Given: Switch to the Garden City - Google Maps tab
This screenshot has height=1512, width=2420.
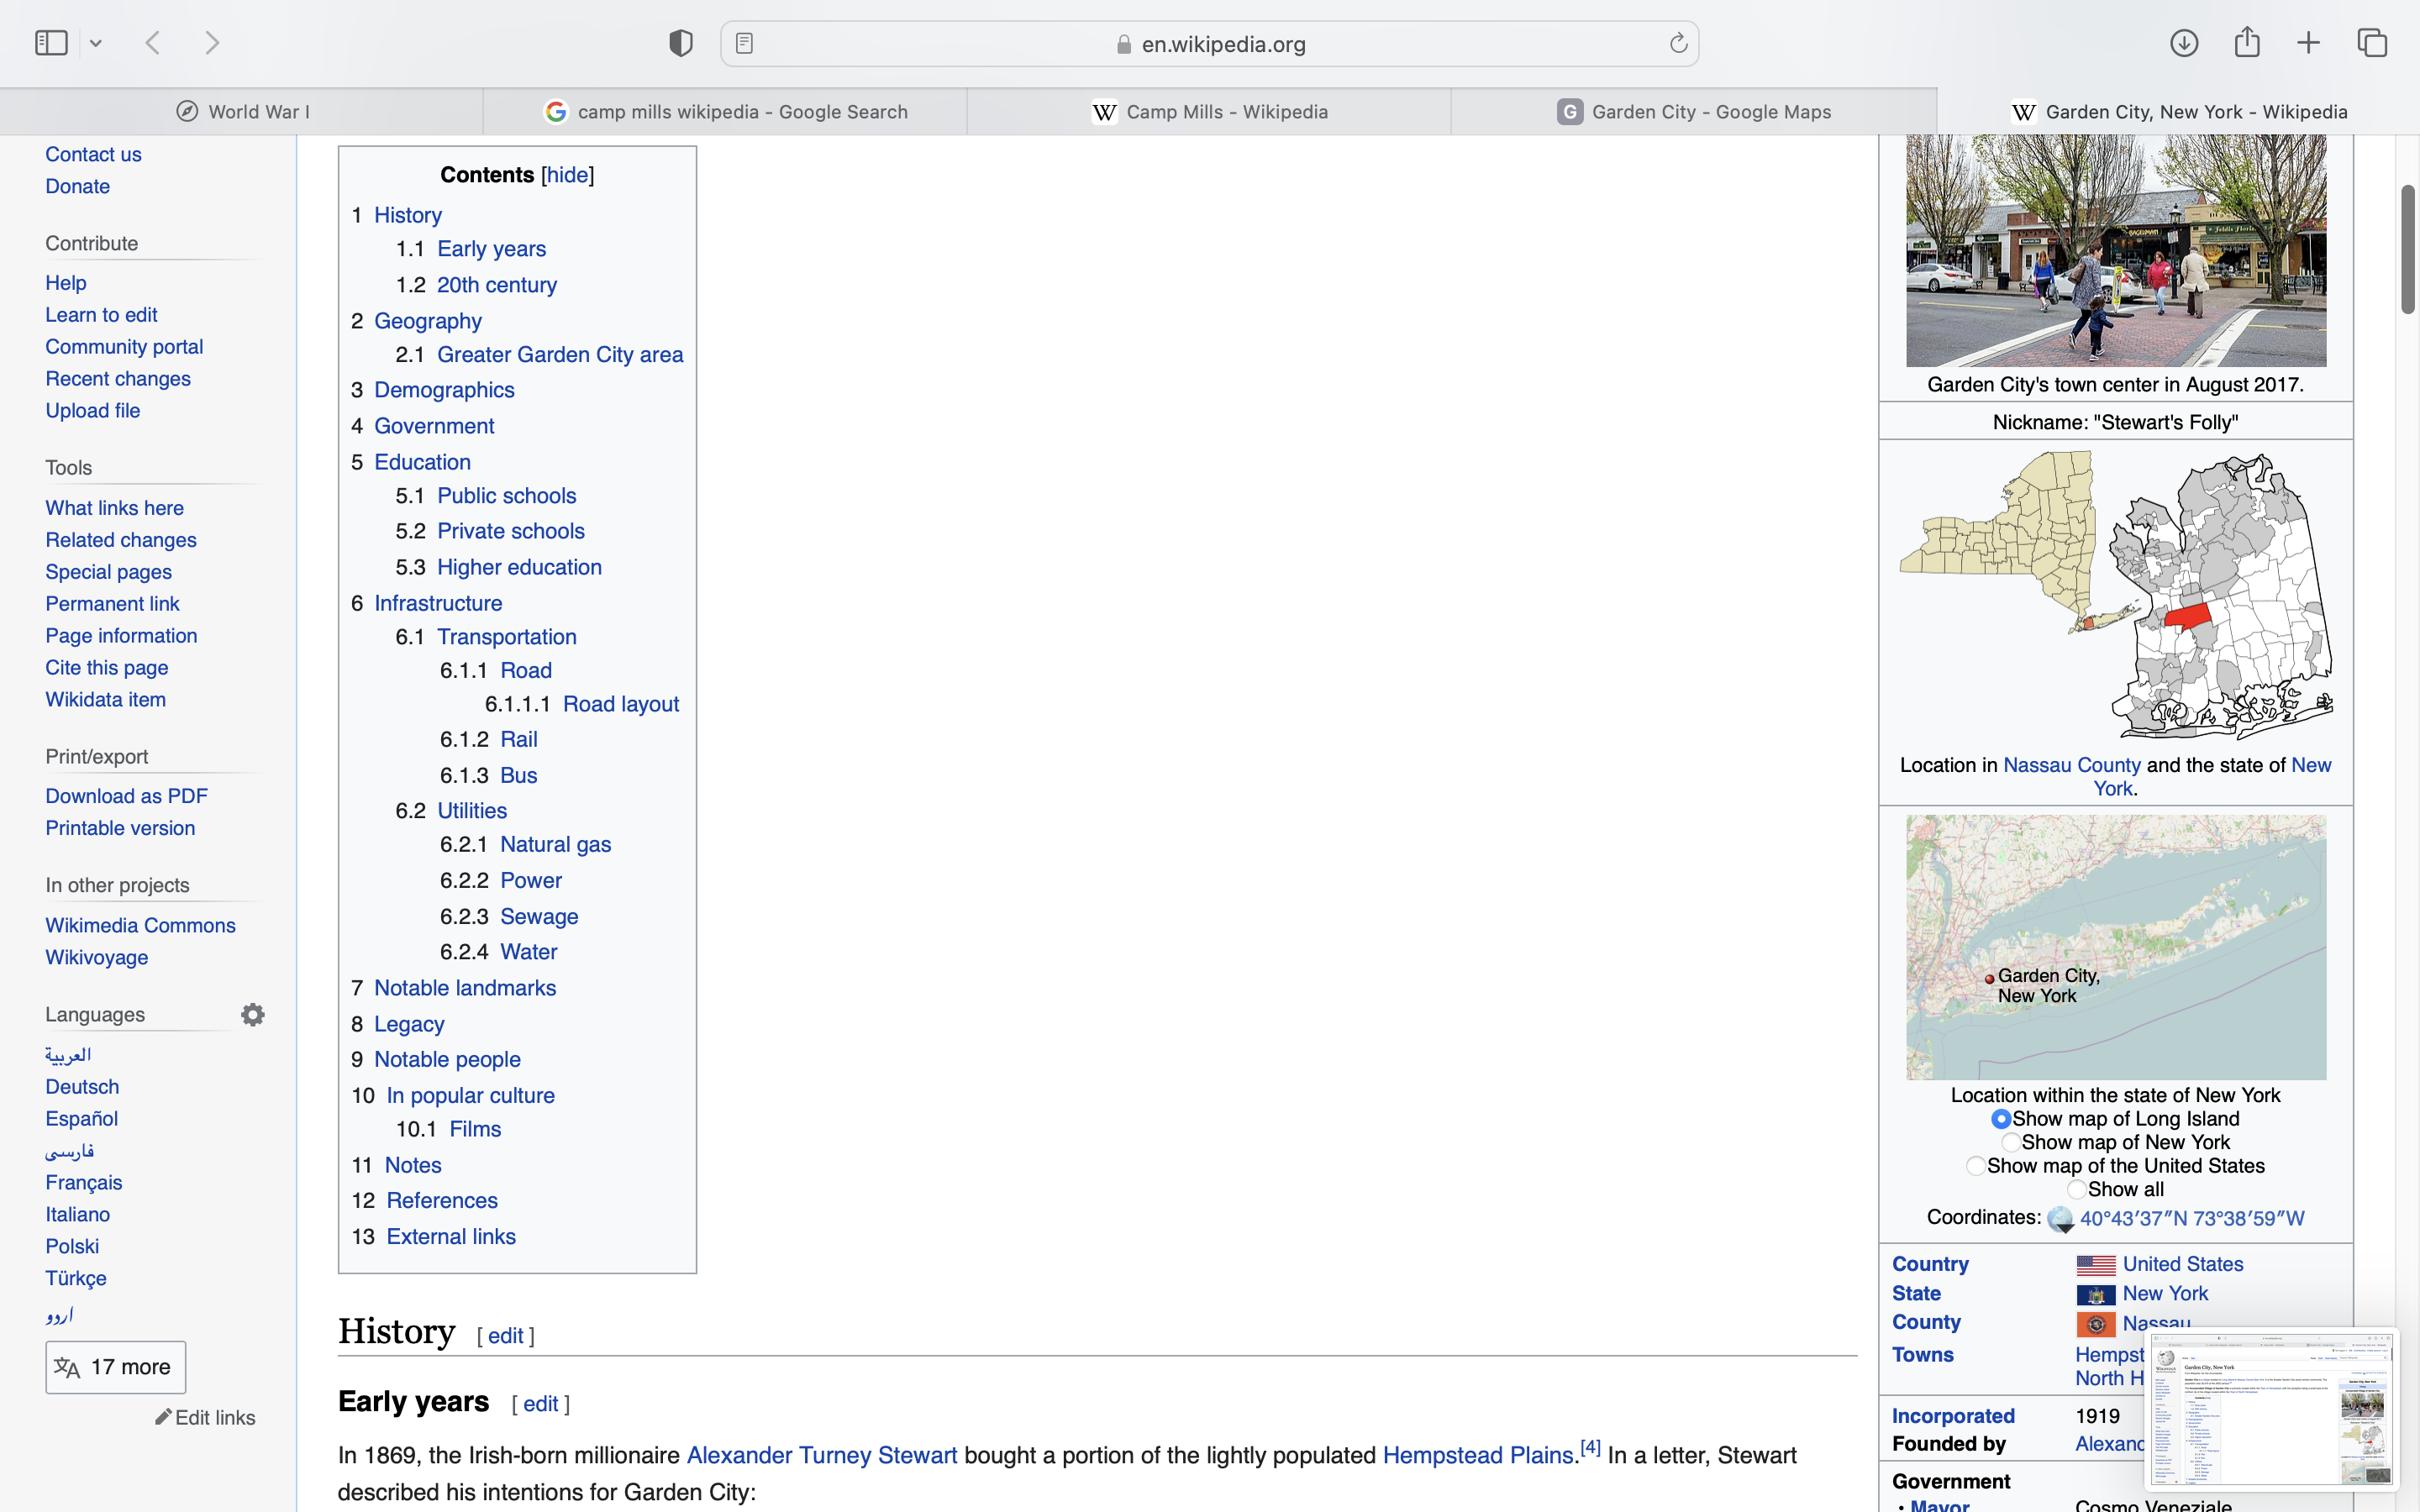Looking at the screenshot, I should tap(1694, 112).
